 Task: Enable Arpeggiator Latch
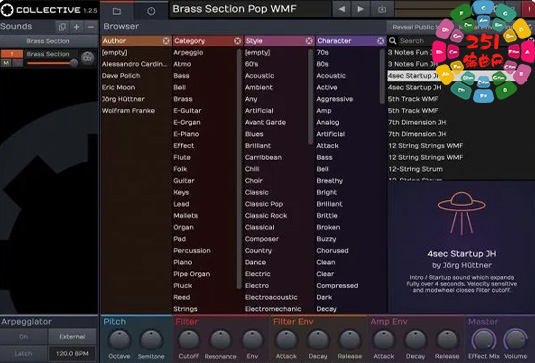(24, 353)
